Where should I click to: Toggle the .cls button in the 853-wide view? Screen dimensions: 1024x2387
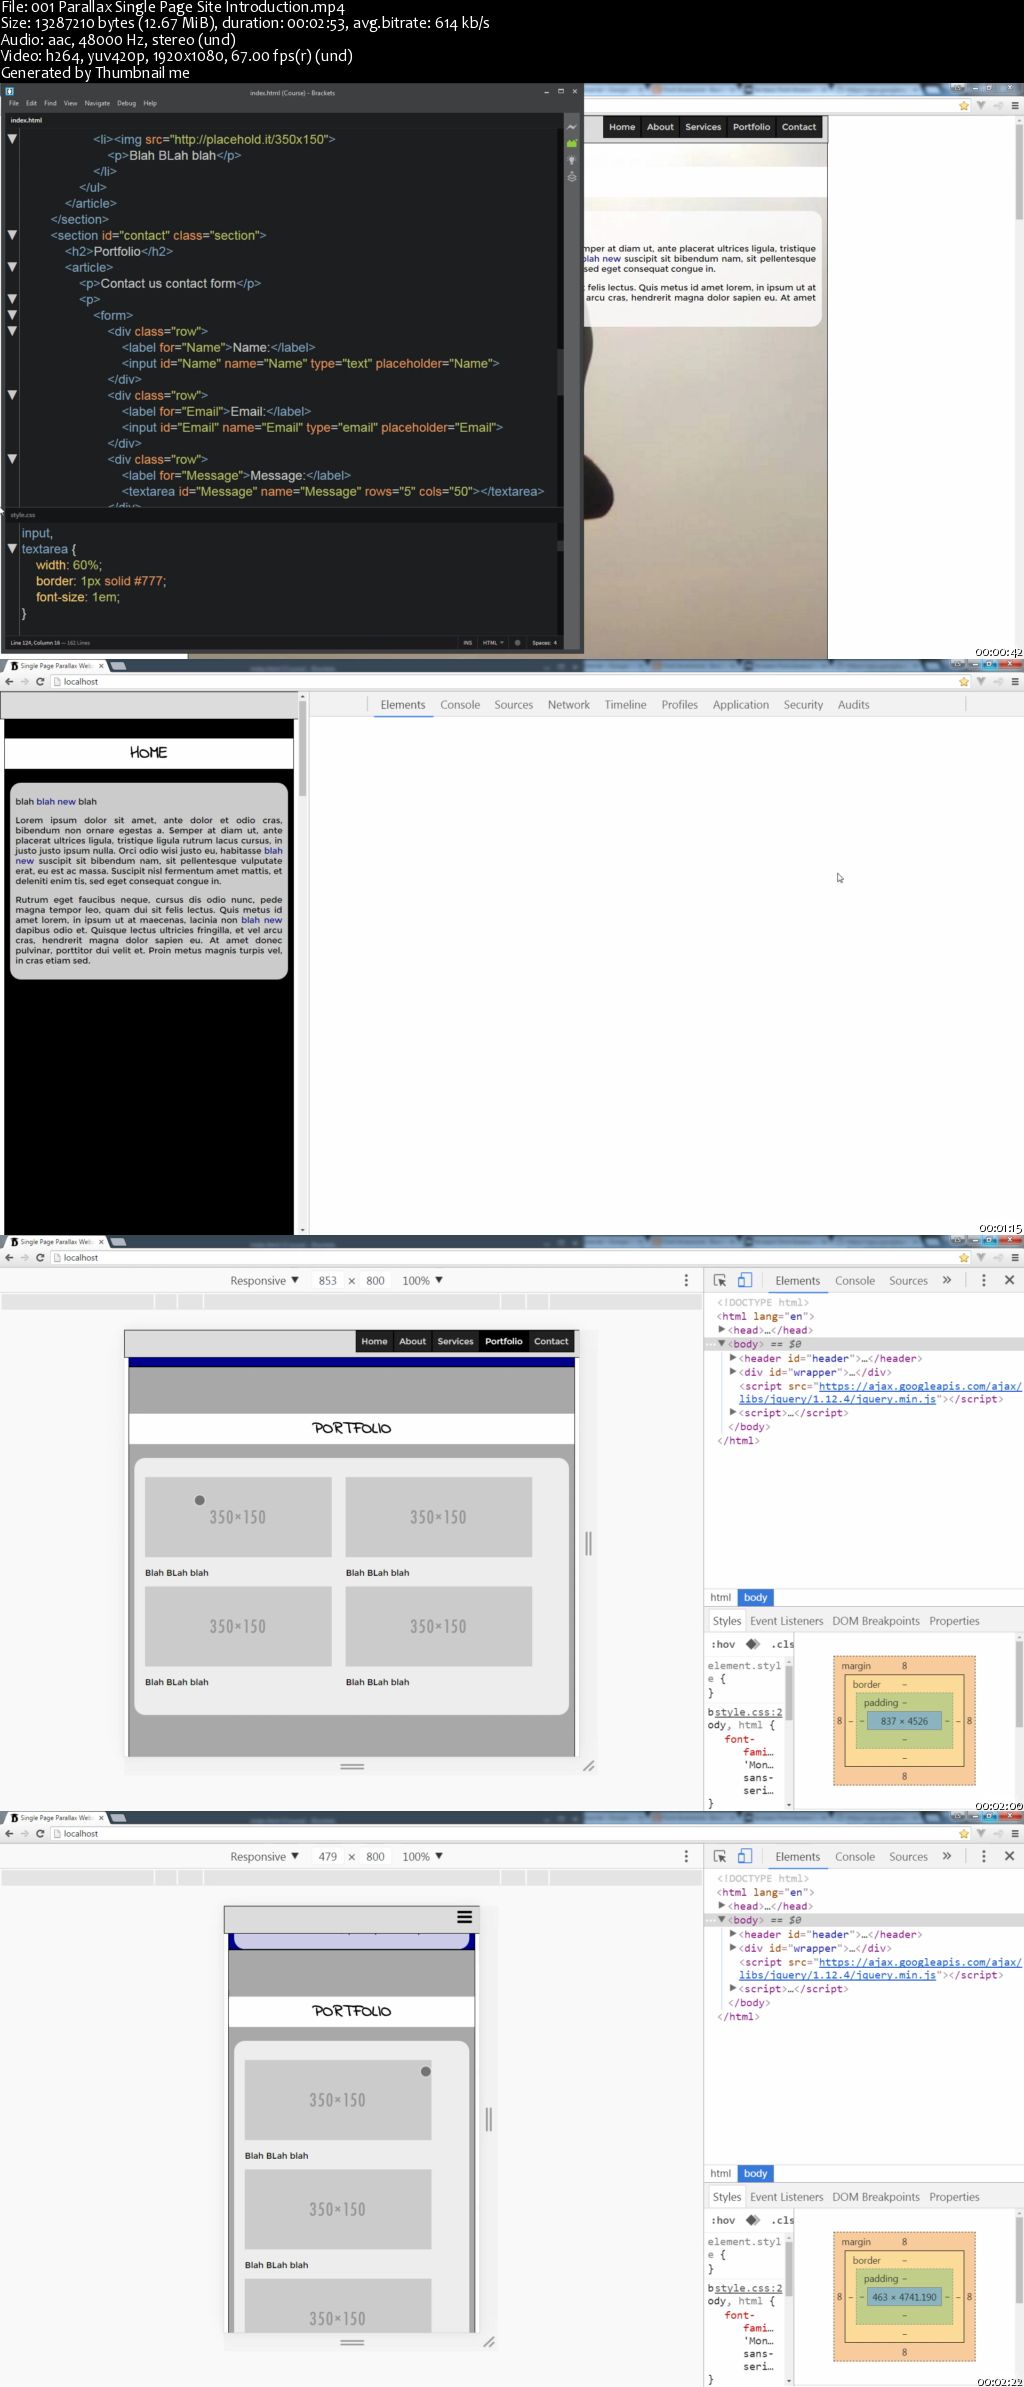point(782,1644)
